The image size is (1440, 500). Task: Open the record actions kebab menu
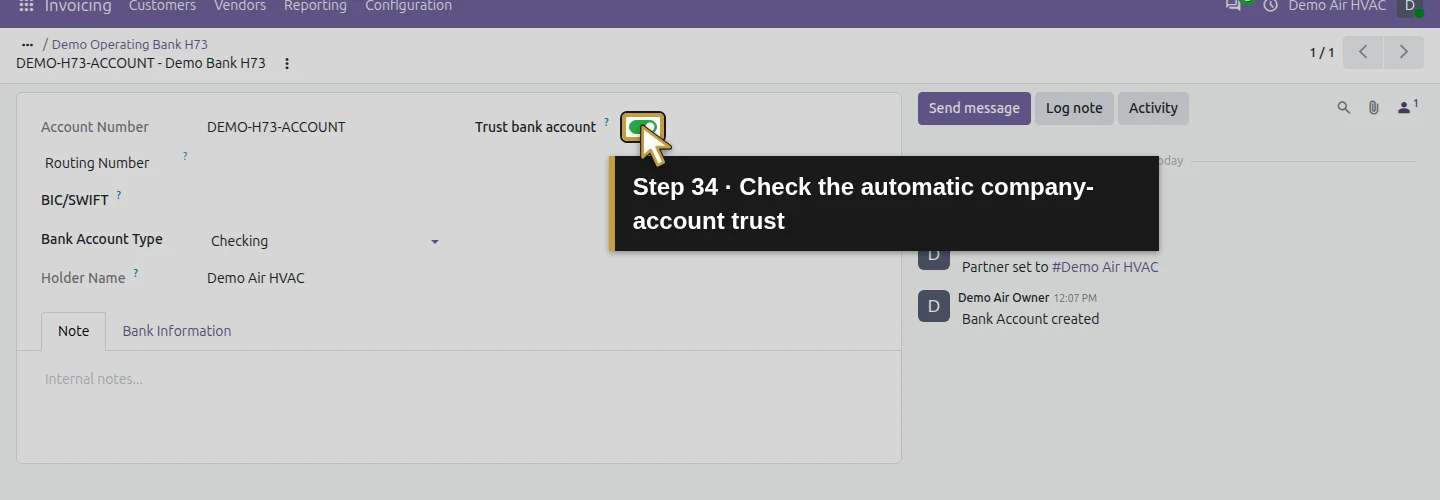tap(287, 63)
